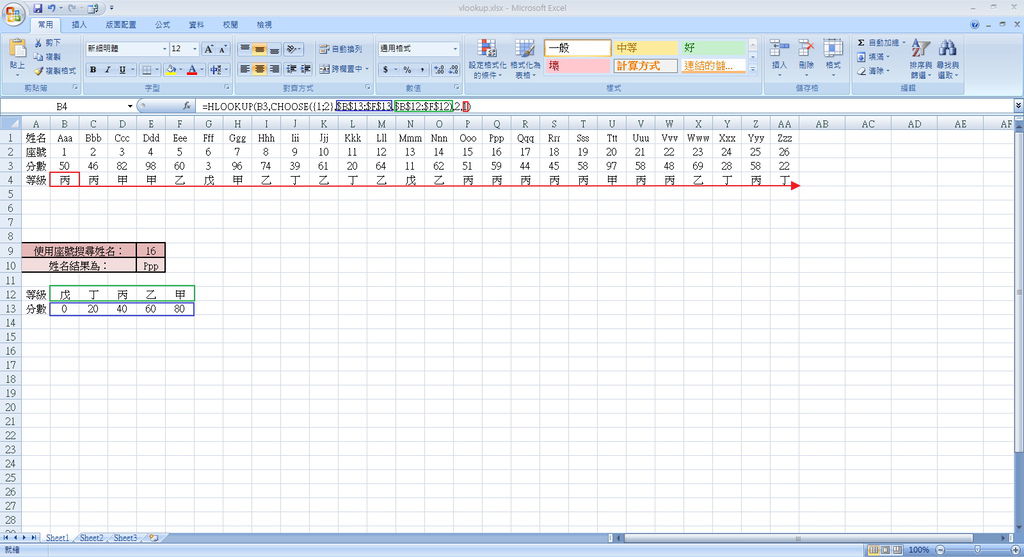Expand the Name Box dropdown arrow
1024x557 pixels.
(x=129, y=106)
